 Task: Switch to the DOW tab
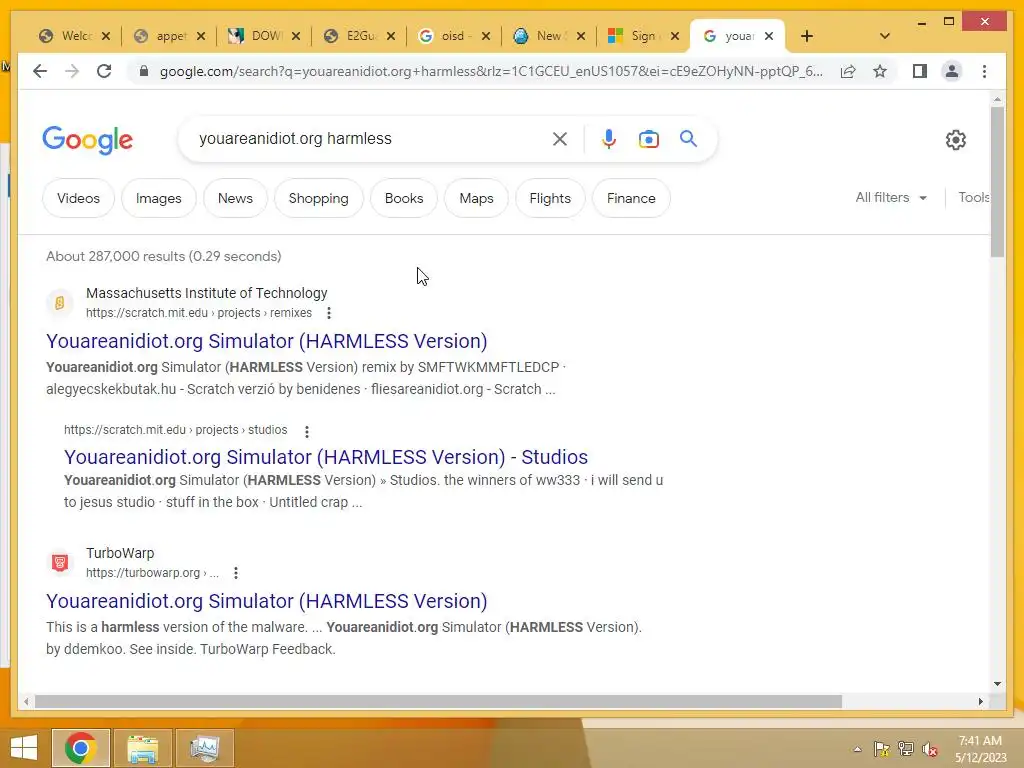[x=255, y=36]
